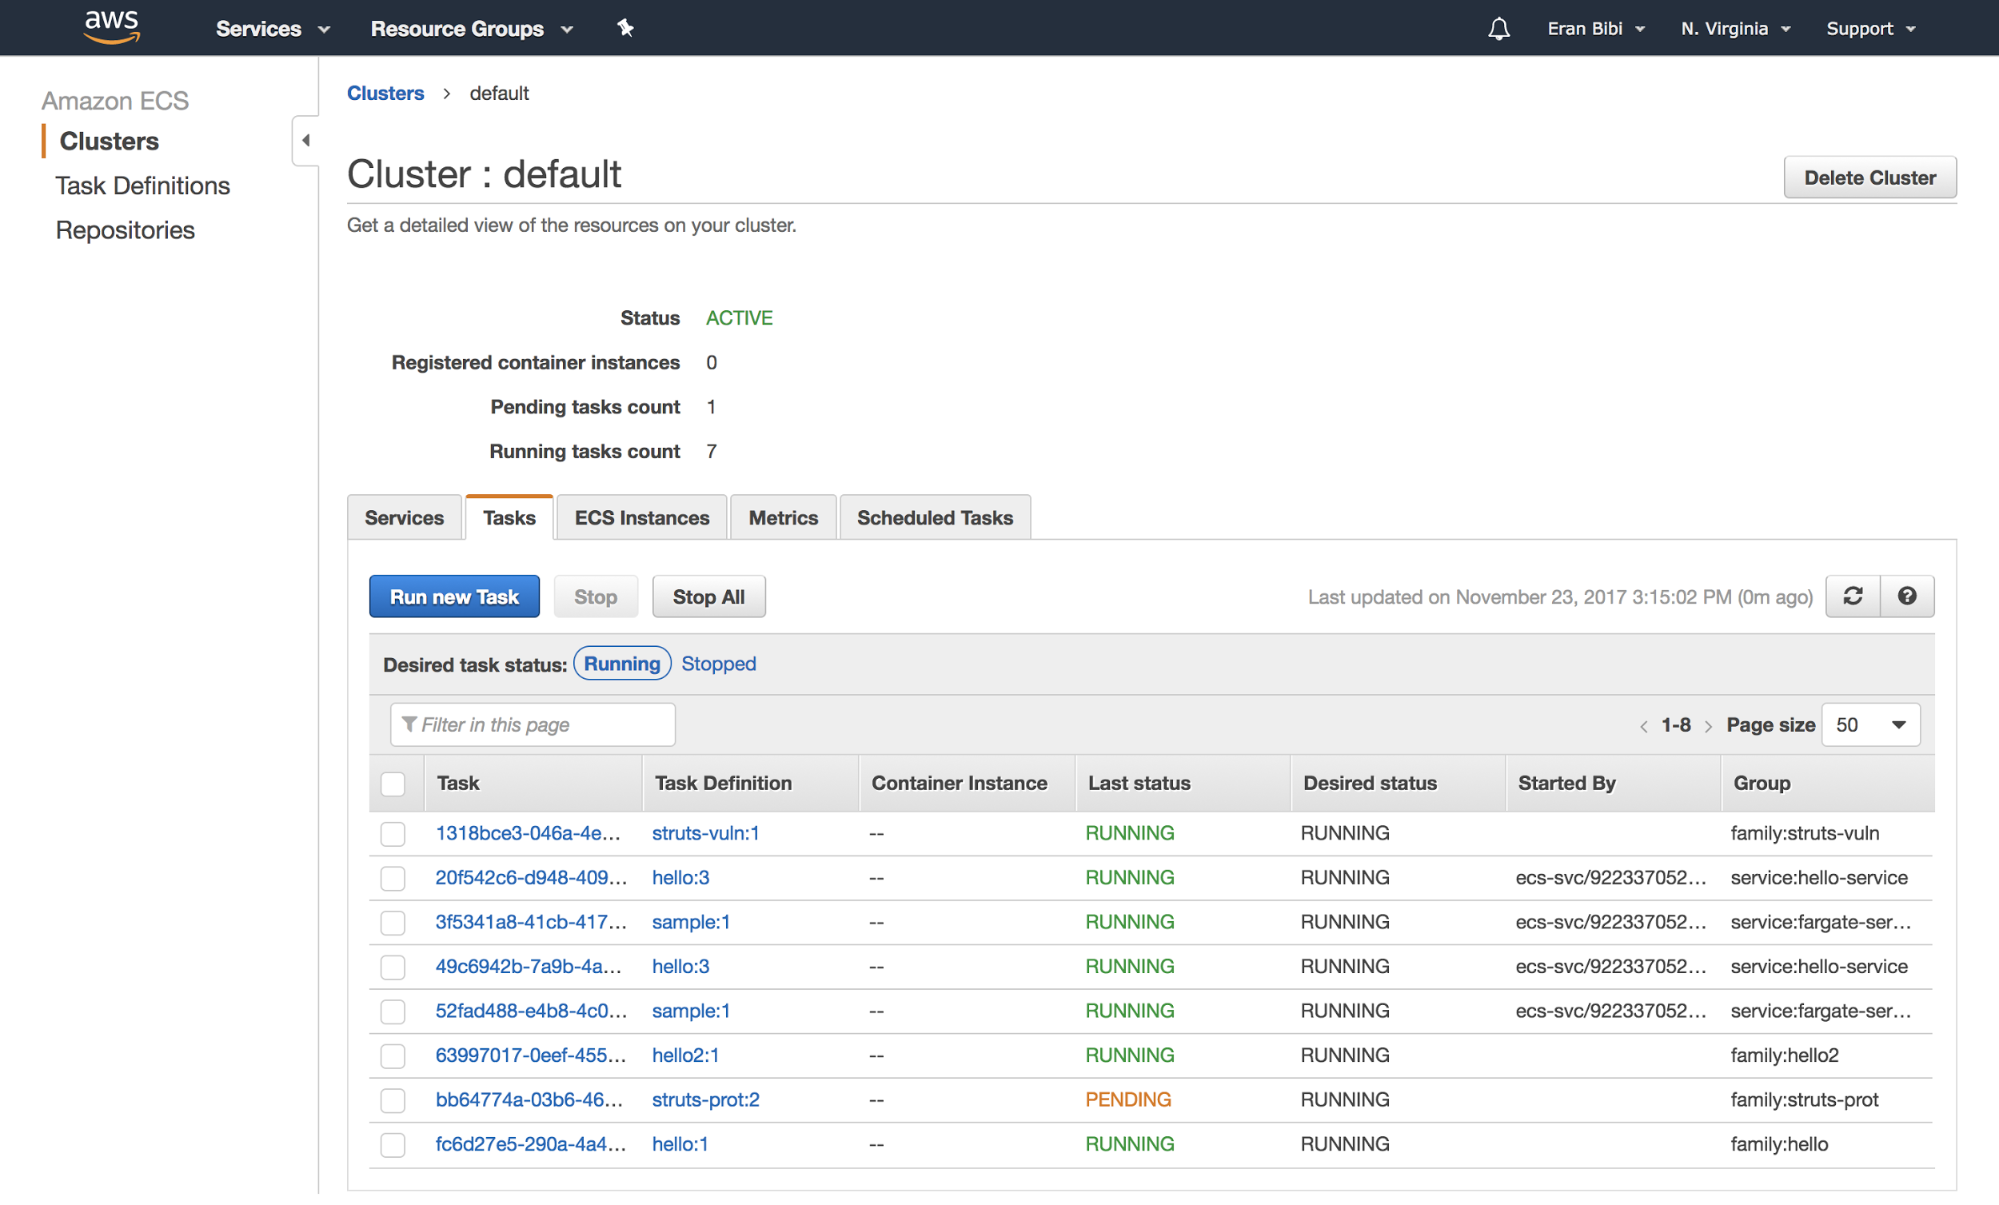
Task: Open the help question mark icon
Action: pyautogui.click(x=1907, y=596)
